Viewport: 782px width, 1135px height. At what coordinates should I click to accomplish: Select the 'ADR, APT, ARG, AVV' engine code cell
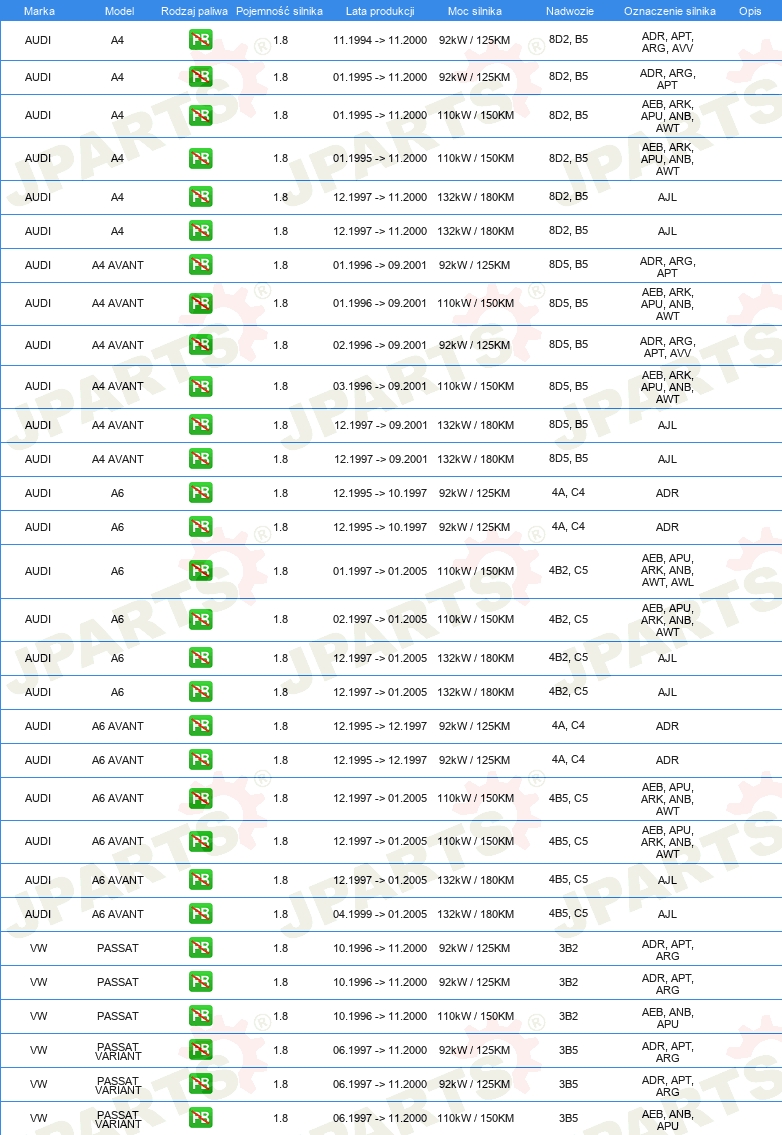tap(668, 42)
